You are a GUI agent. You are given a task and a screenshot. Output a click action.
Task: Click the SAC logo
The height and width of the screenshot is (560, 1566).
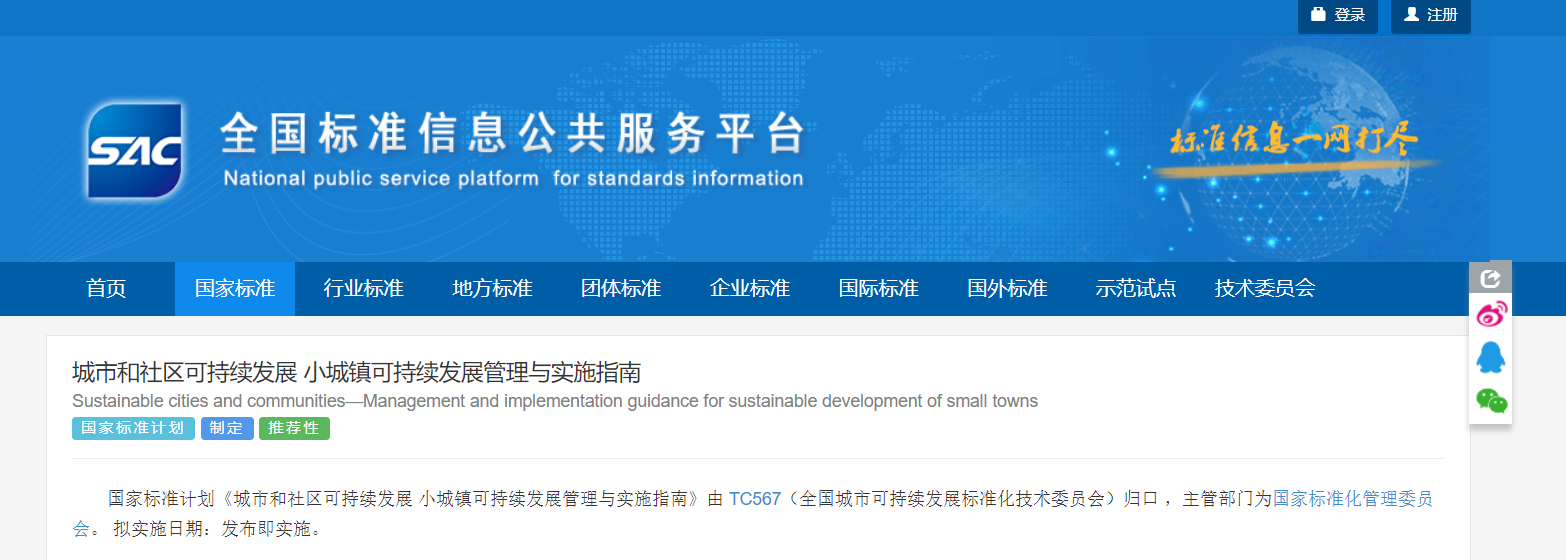click(134, 150)
